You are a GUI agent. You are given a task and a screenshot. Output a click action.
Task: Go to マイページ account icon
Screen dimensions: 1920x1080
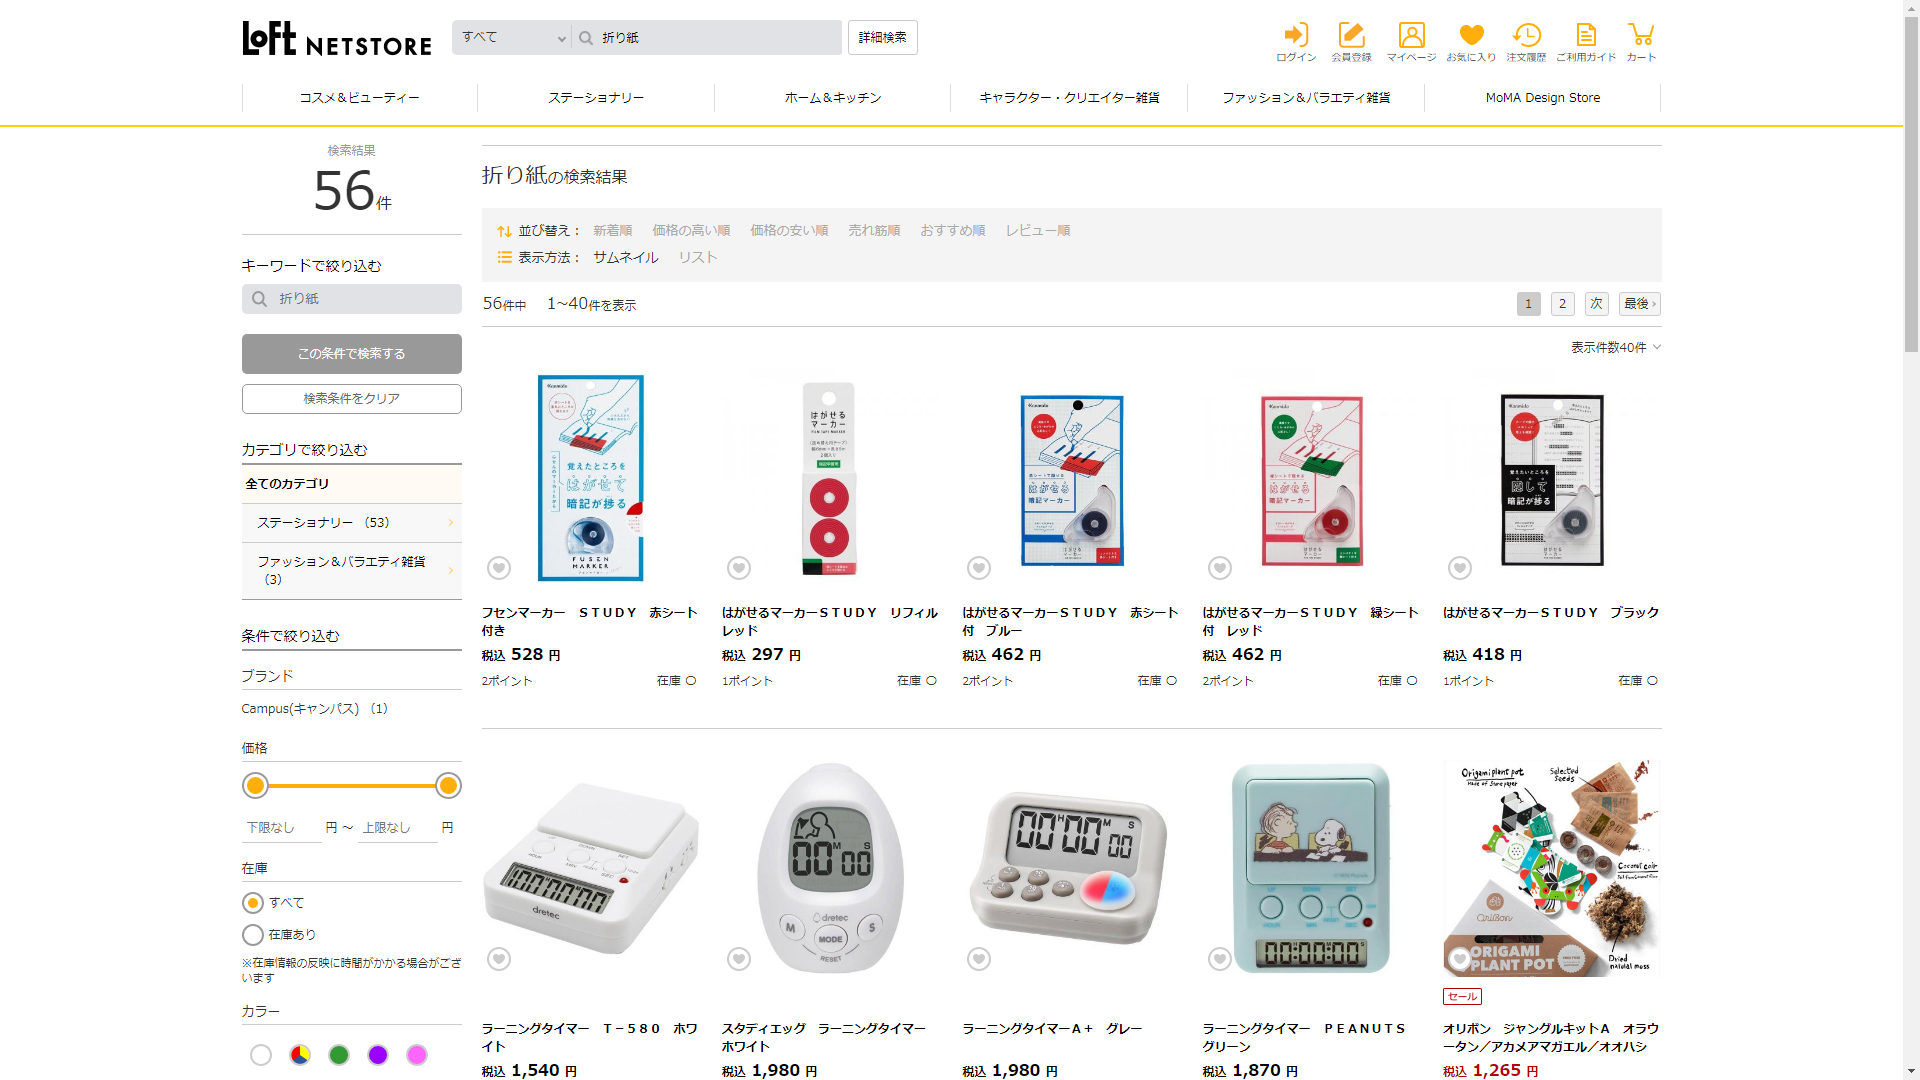coord(1411,42)
